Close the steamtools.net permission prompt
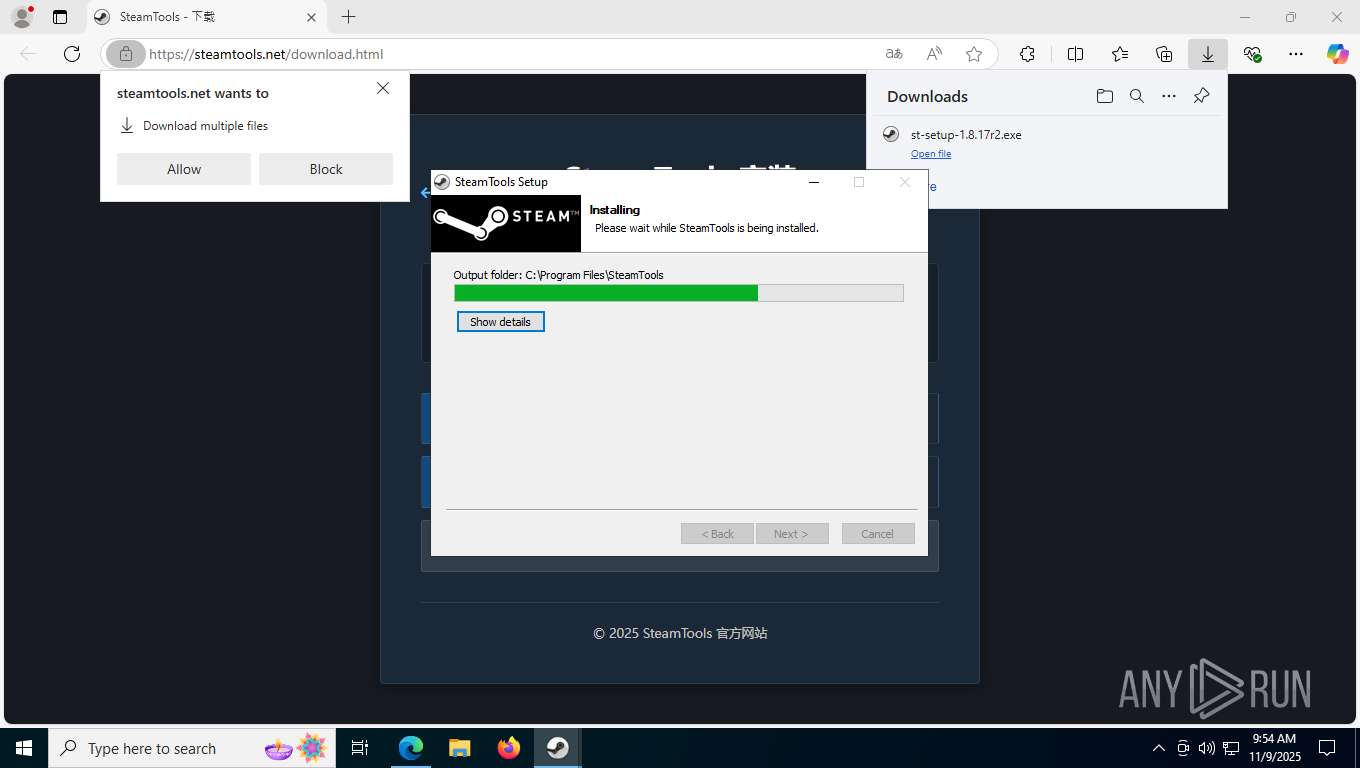Screen dimensions: 1360x768 pos(383,88)
